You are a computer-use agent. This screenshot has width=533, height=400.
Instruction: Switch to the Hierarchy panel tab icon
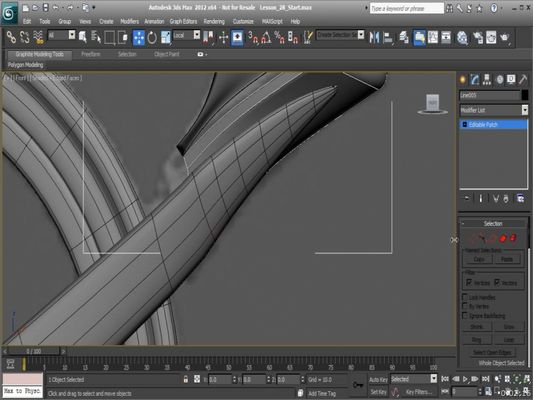click(x=487, y=80)
